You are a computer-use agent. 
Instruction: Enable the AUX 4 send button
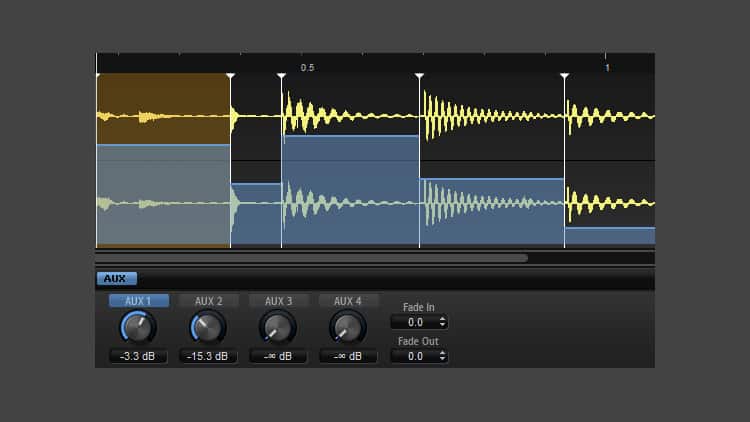point(348,301)
